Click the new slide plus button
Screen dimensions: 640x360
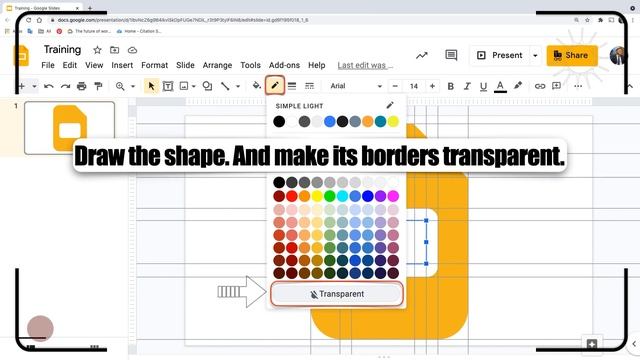pyautogui.click(x=22, y=86)
